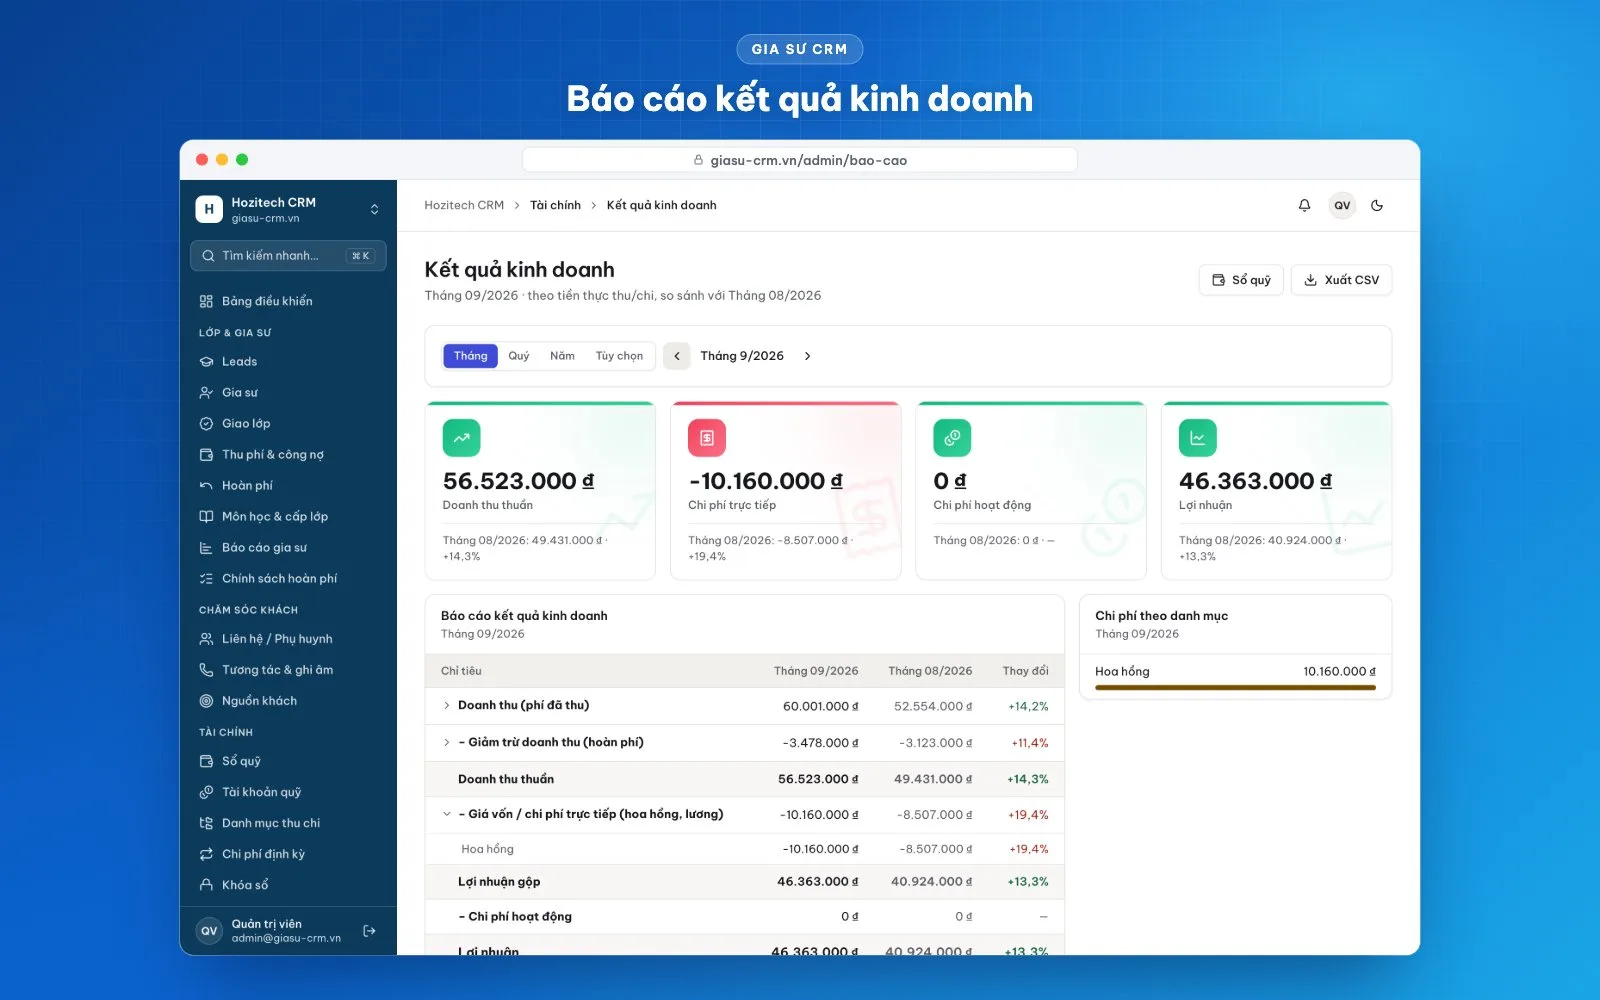Switch to the Năm period tab
The width and height of the screenshot is (1600, 1000).
click(562, 356)
